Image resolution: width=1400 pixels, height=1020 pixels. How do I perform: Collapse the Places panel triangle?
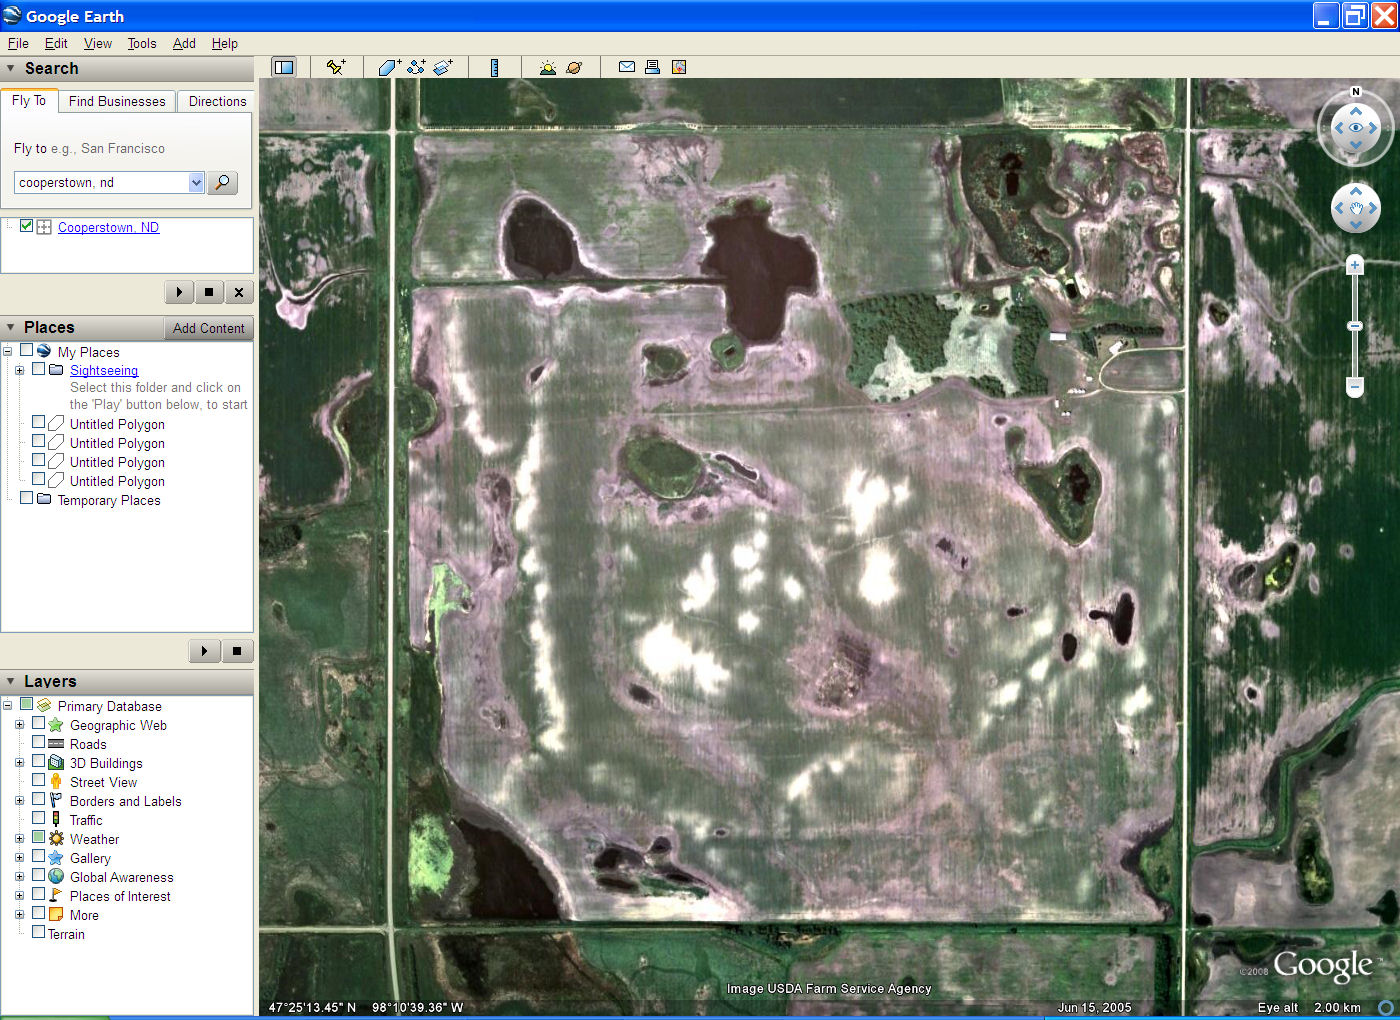[x=11, y=327]
